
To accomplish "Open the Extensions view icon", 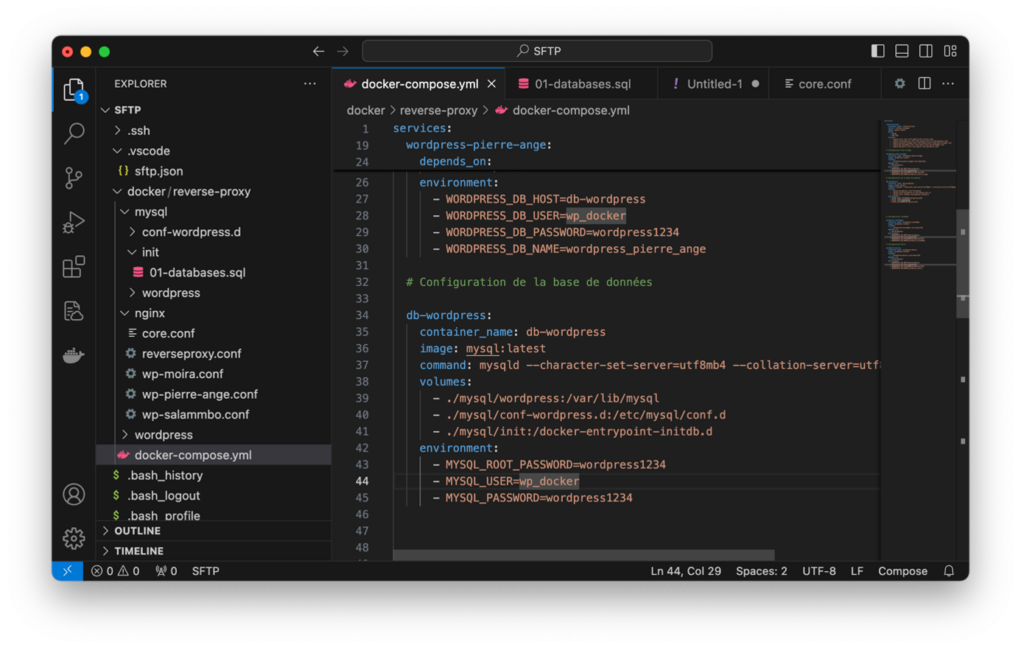I will pyautogui.click(x=74, y=266).
